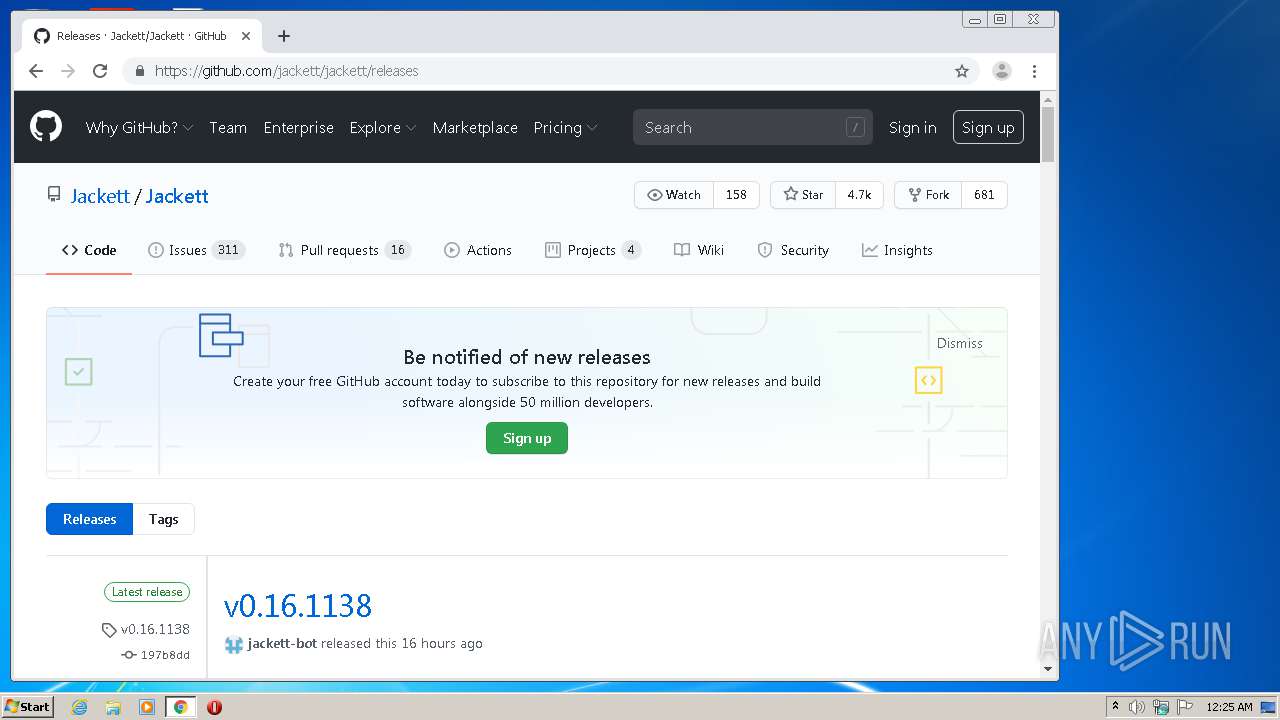Click the jackett-bot avatar icon
The height and width of the screenshot is (720, 1280).
234,645
